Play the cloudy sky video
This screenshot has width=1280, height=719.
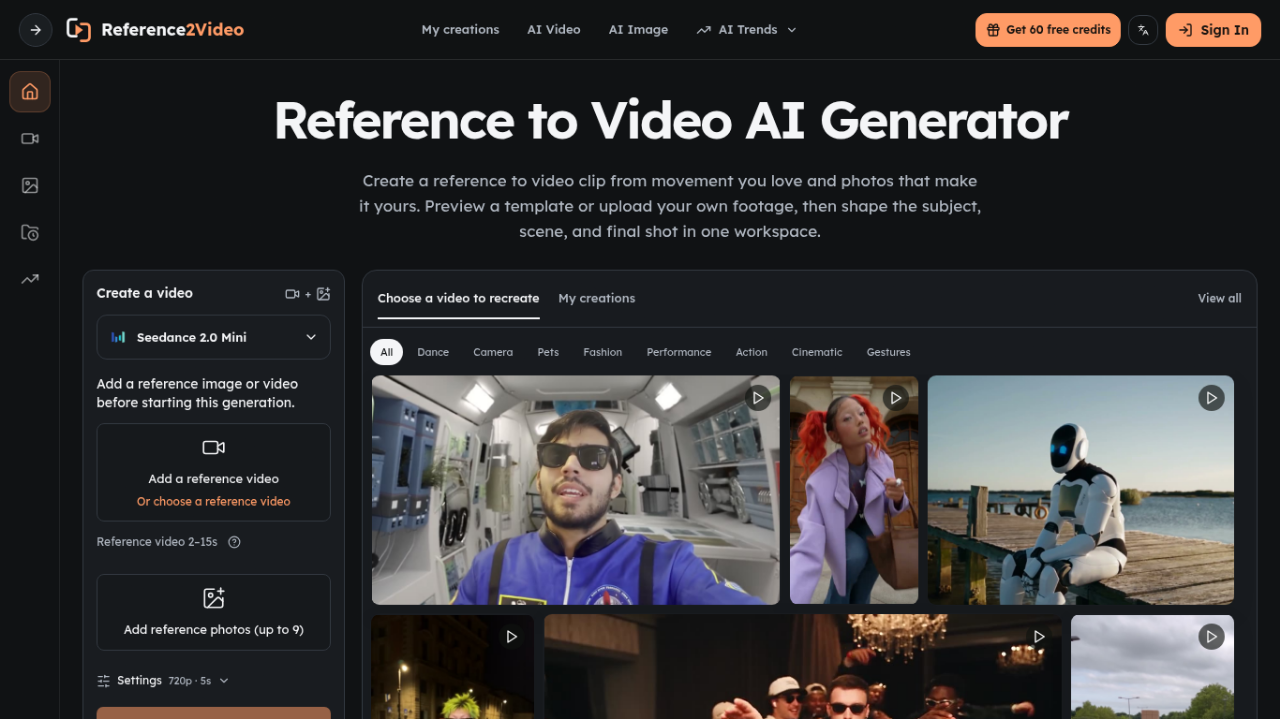point(1211,637)
